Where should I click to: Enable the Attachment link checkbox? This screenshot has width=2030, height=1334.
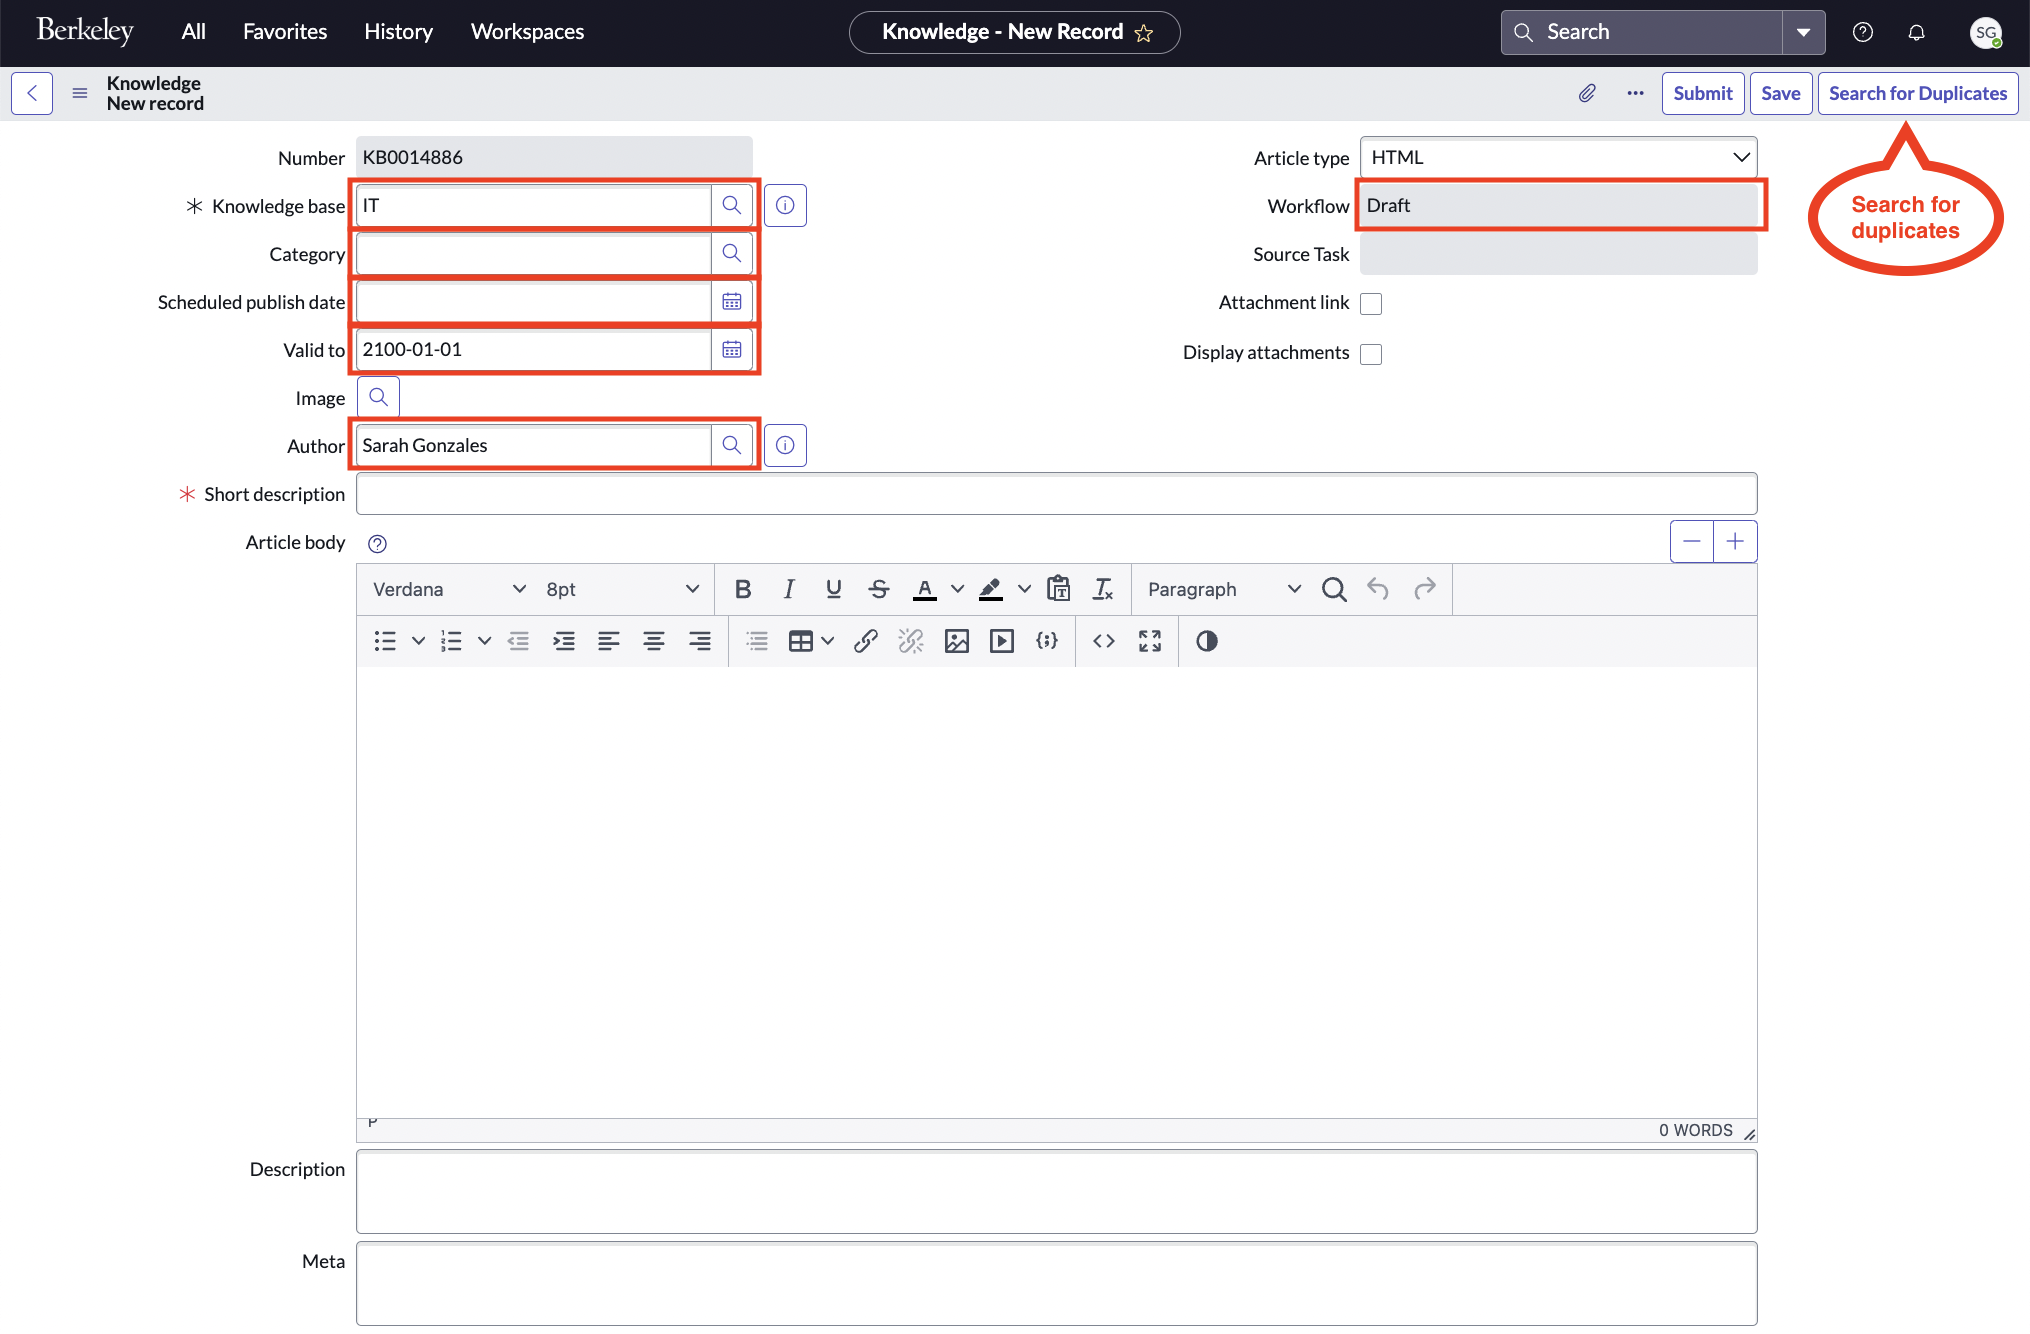coord(1371,303)
